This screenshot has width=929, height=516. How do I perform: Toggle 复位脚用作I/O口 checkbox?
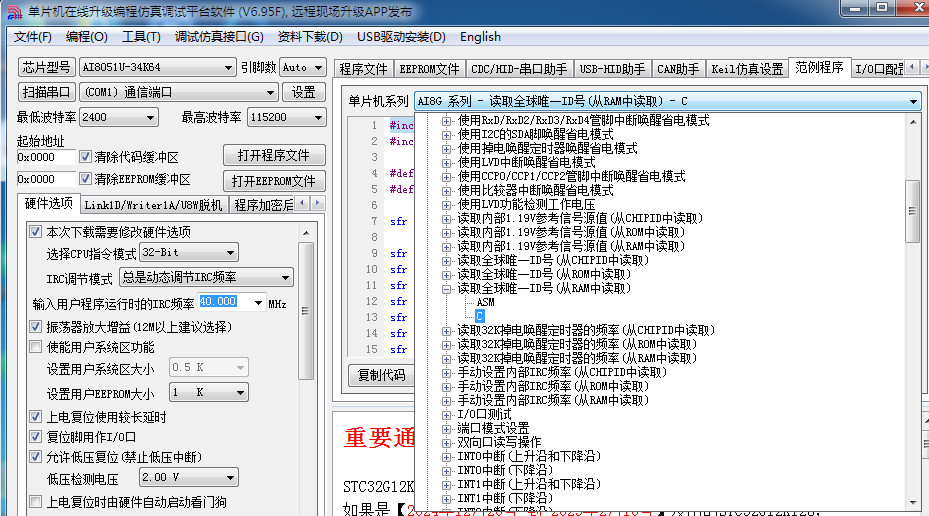pos(36,437)
